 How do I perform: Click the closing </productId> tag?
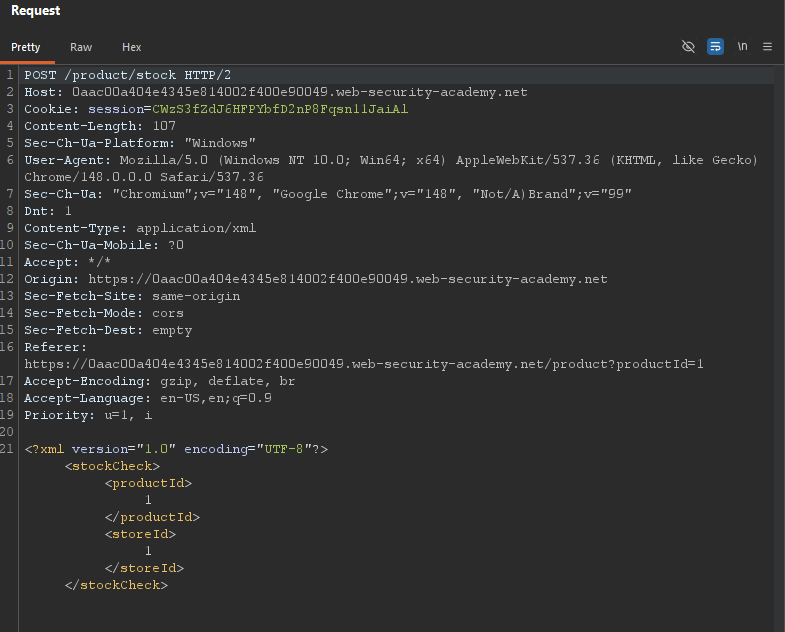coord(152,517)
